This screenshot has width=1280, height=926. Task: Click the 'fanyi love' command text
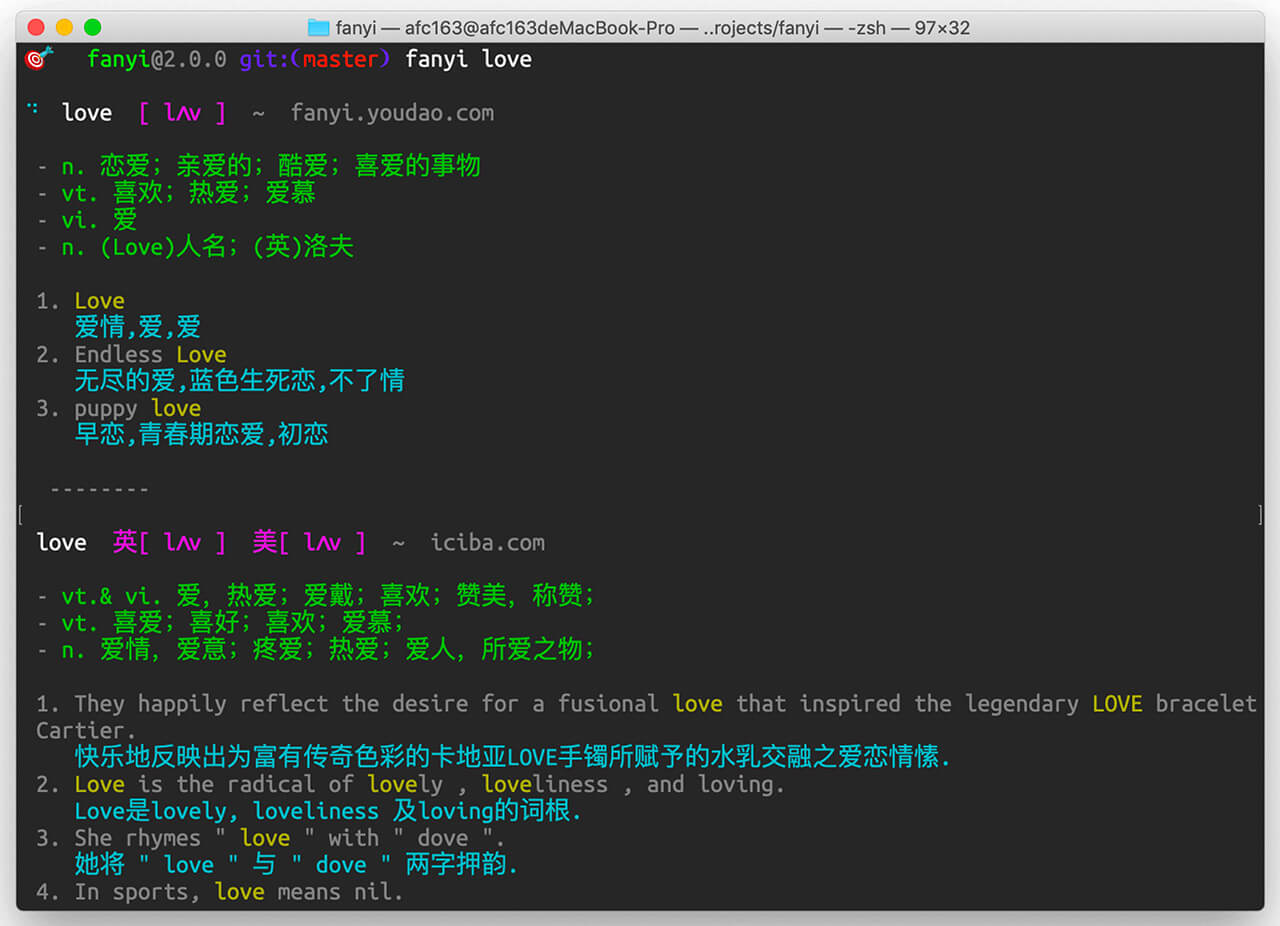click(468, 59)
